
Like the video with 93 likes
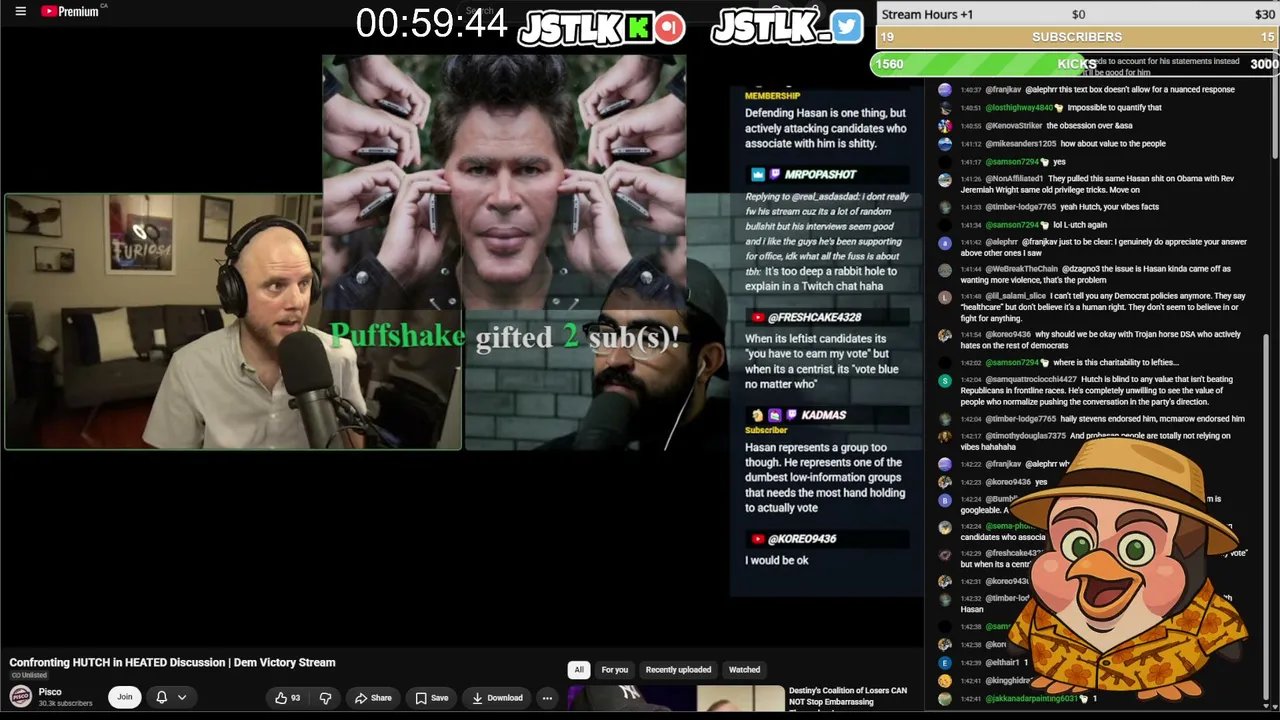click(287, 698)
